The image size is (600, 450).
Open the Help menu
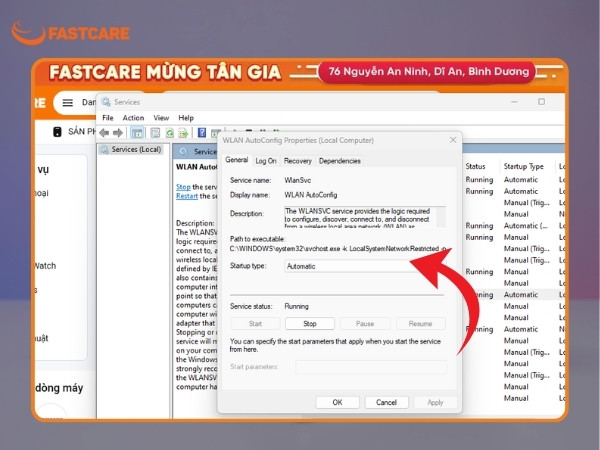[x=186, y=118]
